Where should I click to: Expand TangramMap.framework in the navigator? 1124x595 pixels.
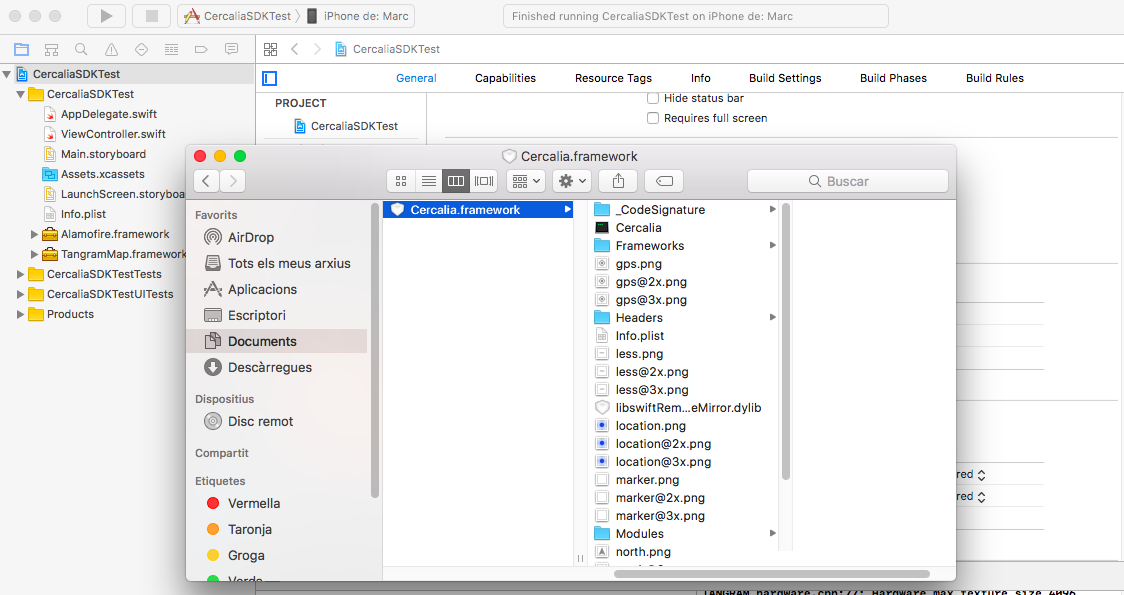point(34,254)
